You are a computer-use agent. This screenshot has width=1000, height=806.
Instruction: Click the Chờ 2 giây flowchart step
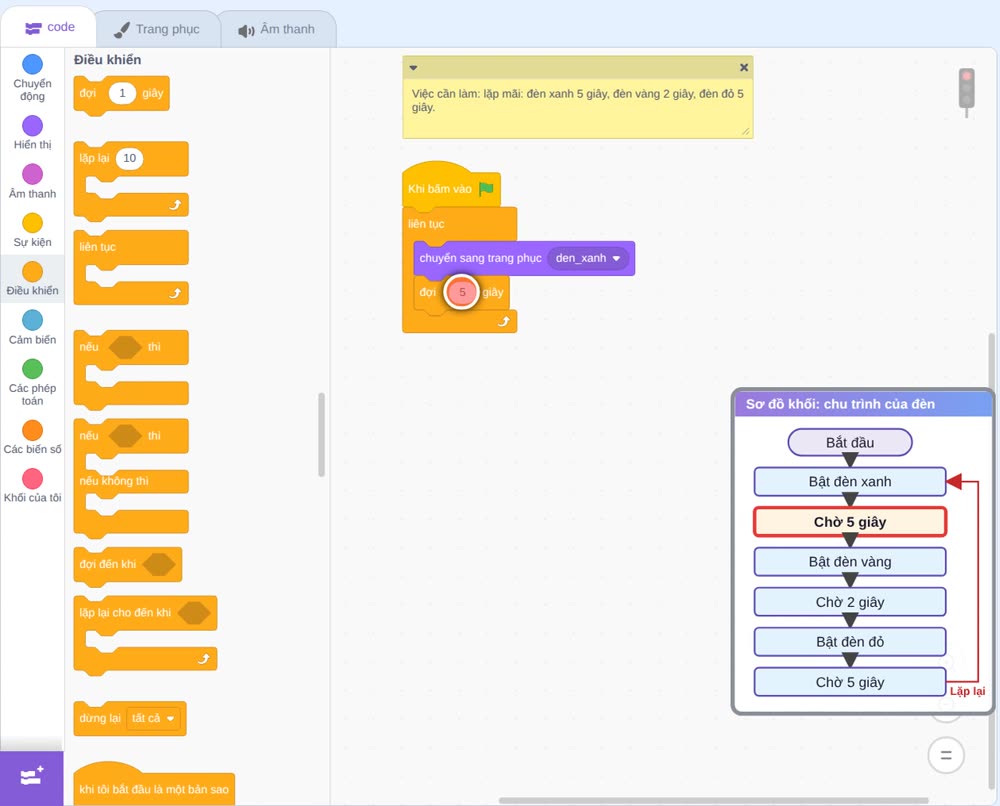point(849,602)
